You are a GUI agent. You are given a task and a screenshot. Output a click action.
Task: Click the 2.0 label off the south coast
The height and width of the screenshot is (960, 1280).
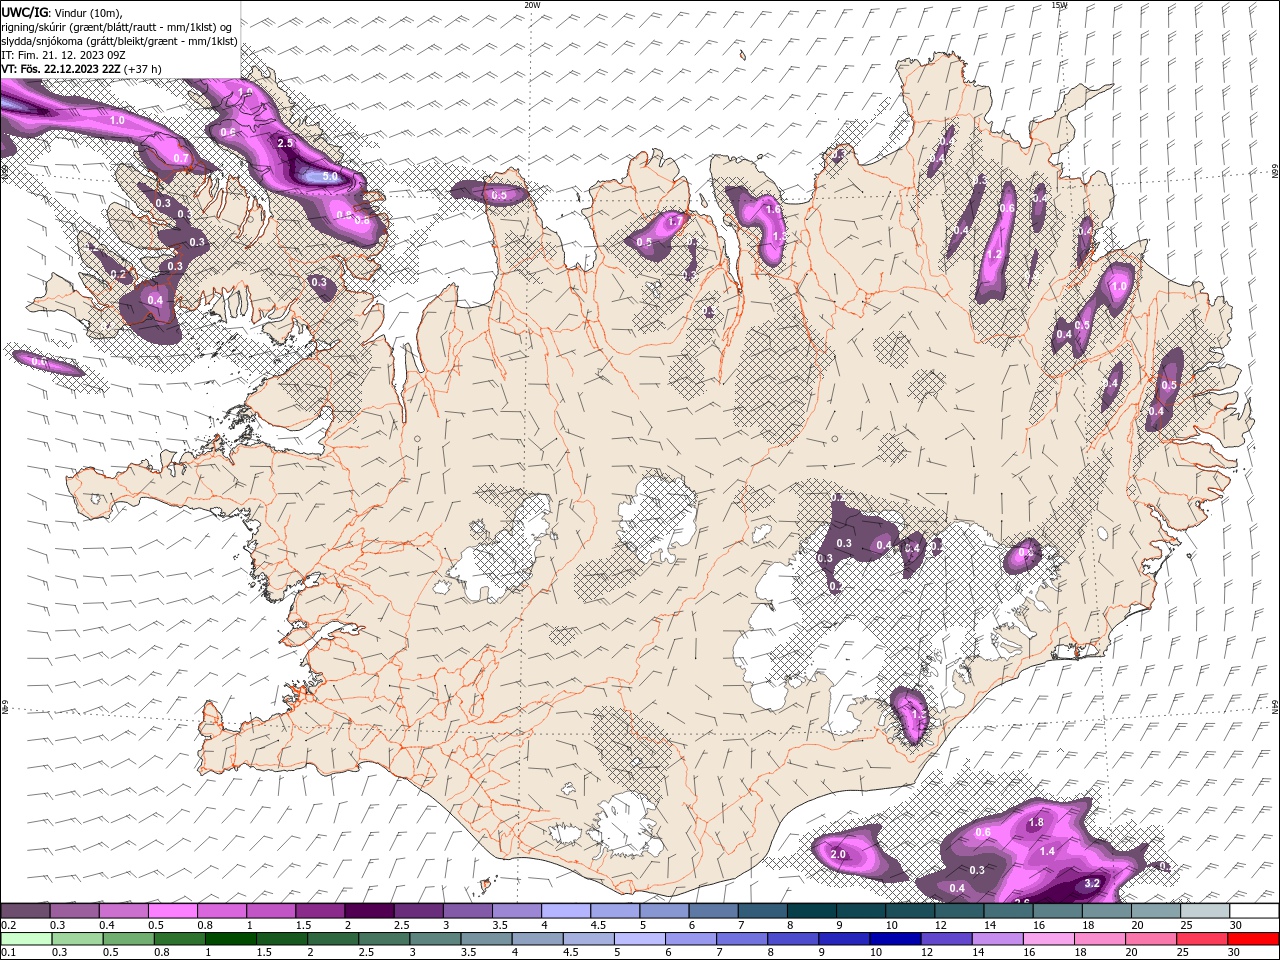click(838, 854)
